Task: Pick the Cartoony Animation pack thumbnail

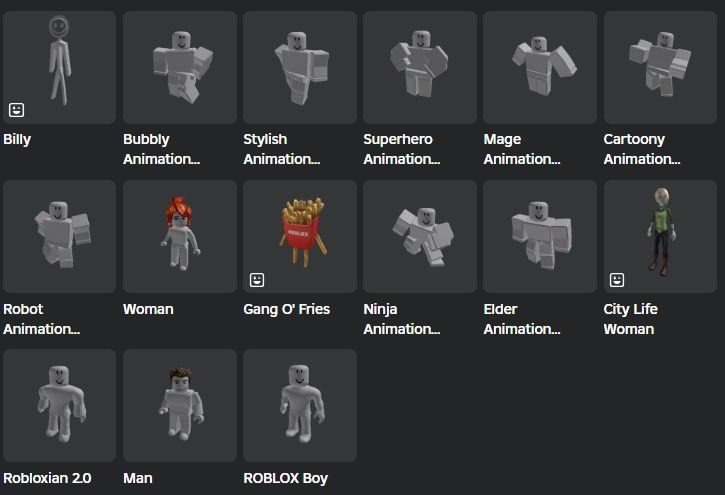Action: pos(660,67)
